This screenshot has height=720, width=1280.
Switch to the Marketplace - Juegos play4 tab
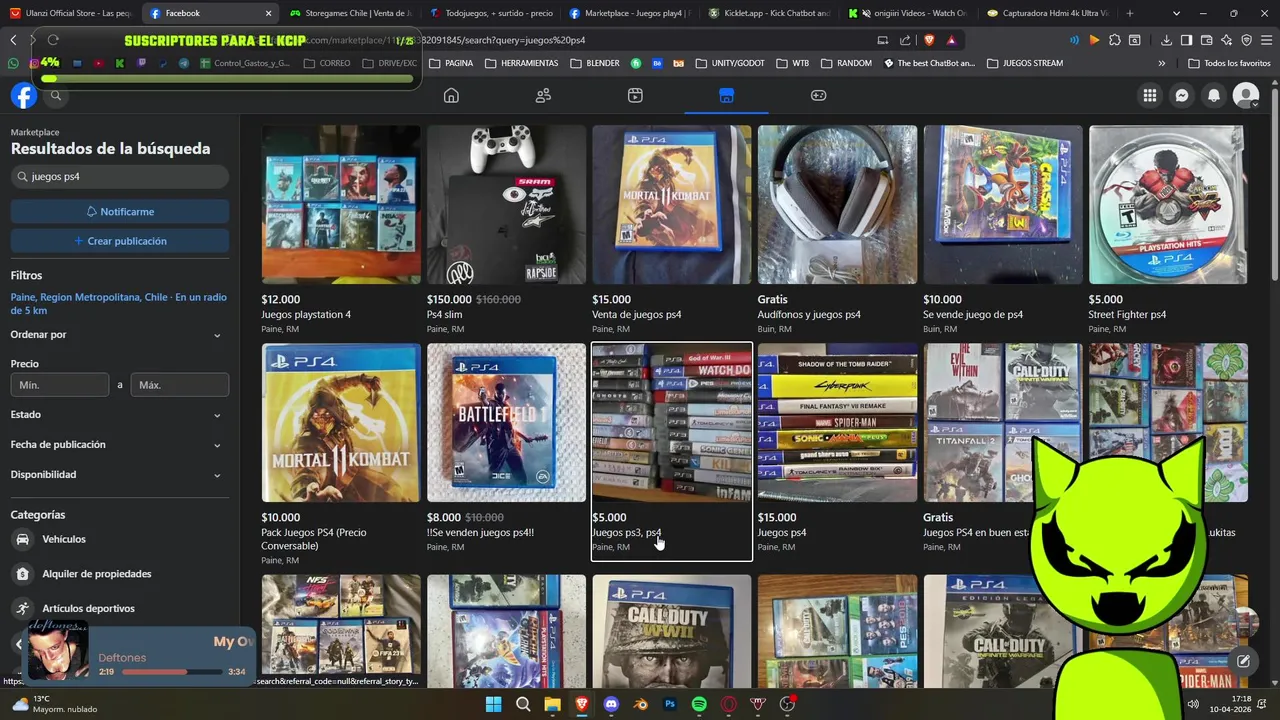point(629,13)
